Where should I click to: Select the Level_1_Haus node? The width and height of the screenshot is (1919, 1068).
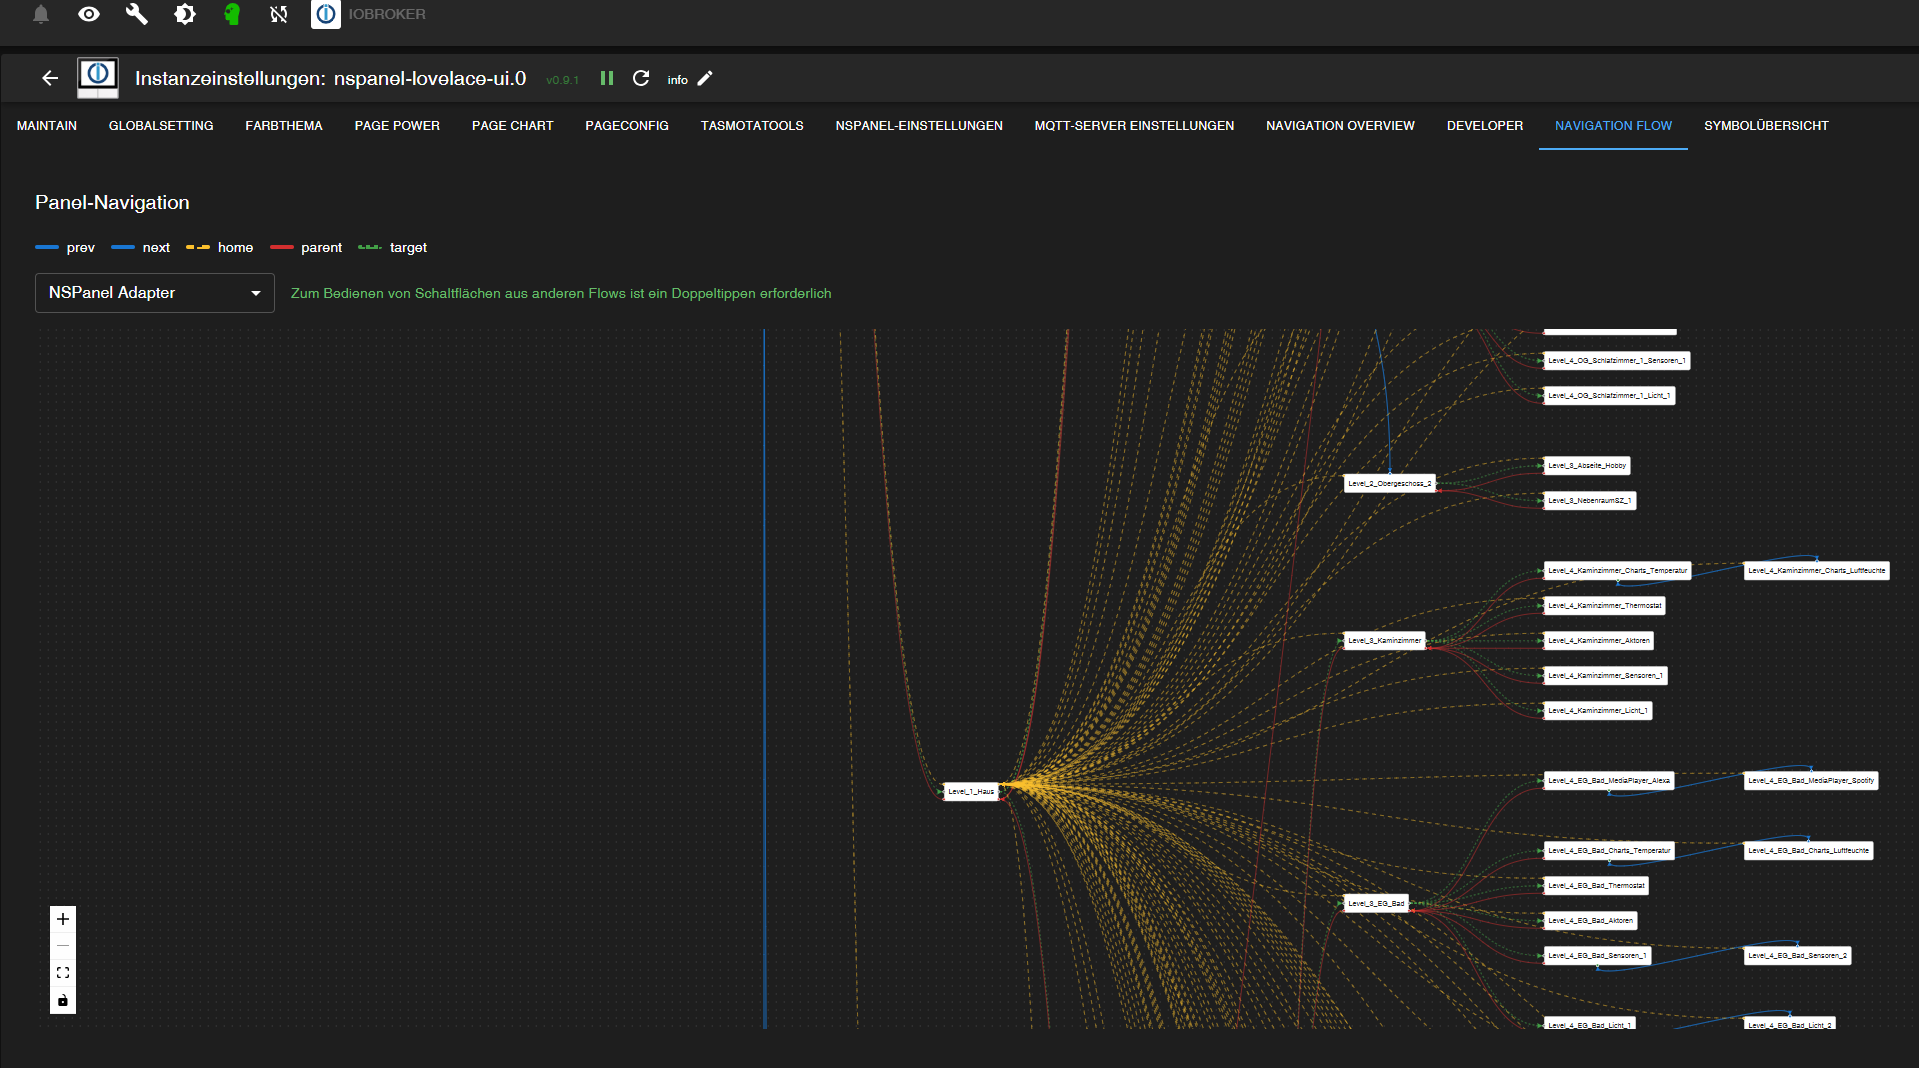point(971,791)
